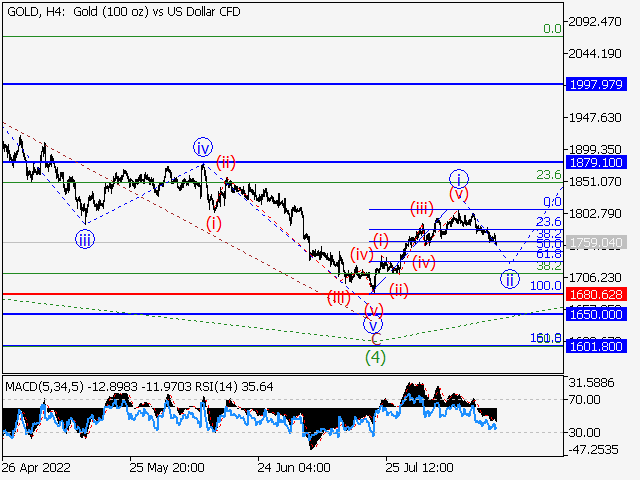Click the 2092.470 price axis label
640x480 pixels.
595,22
